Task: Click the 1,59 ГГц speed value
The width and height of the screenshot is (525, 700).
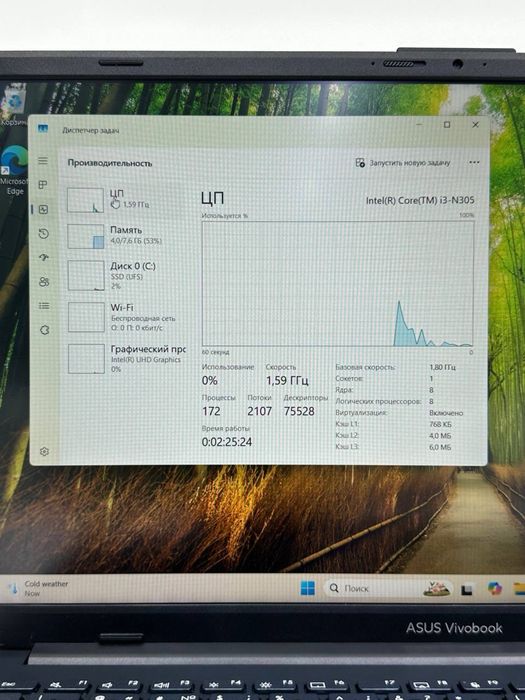Action: pyautogui.click(x=287, y=380)
